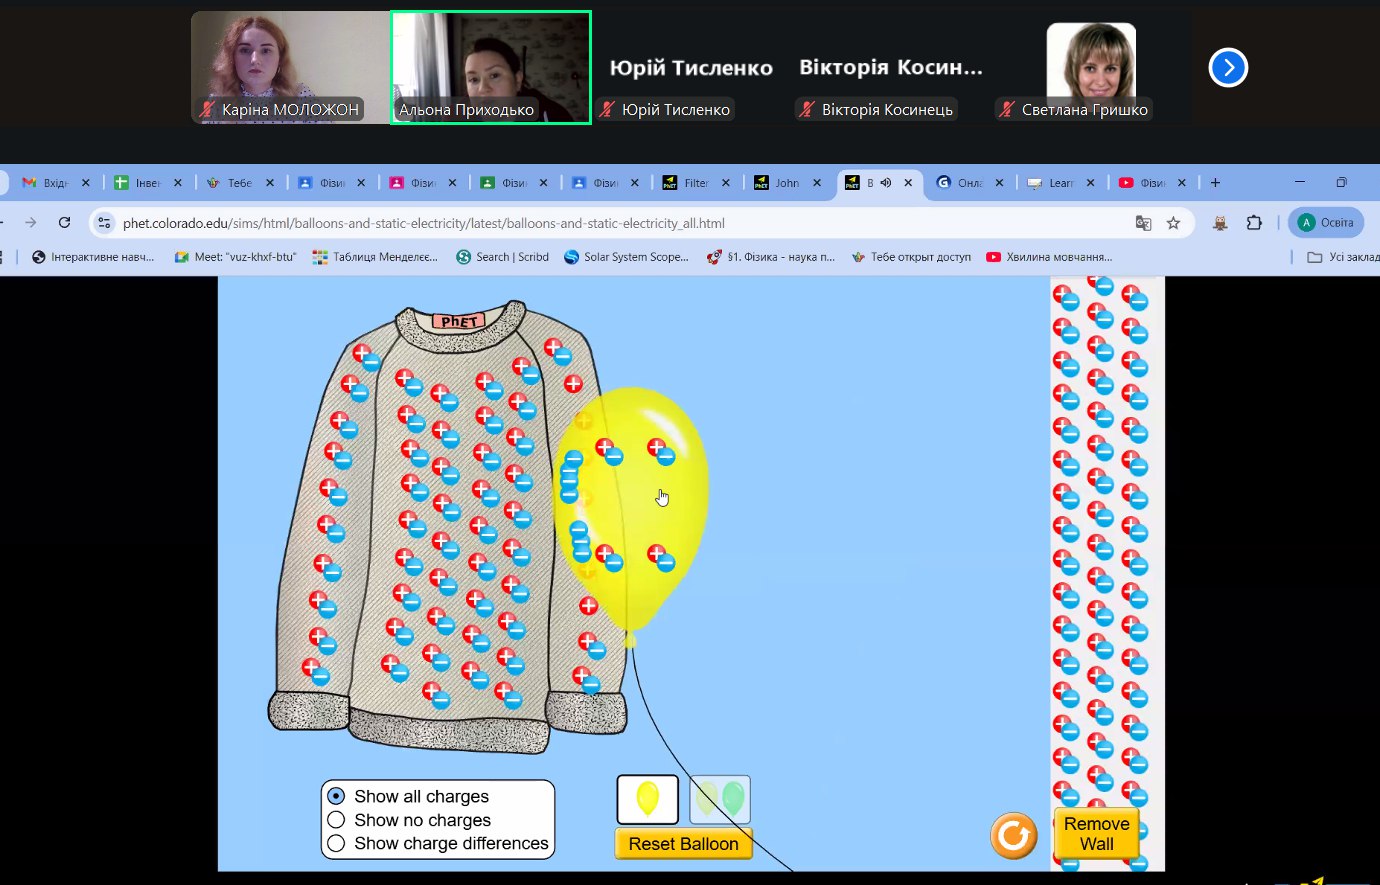Screen dimensions: 1380x885
Task: Select the Show all charges option
Action: pyautogui.click(x=337, y=796)
